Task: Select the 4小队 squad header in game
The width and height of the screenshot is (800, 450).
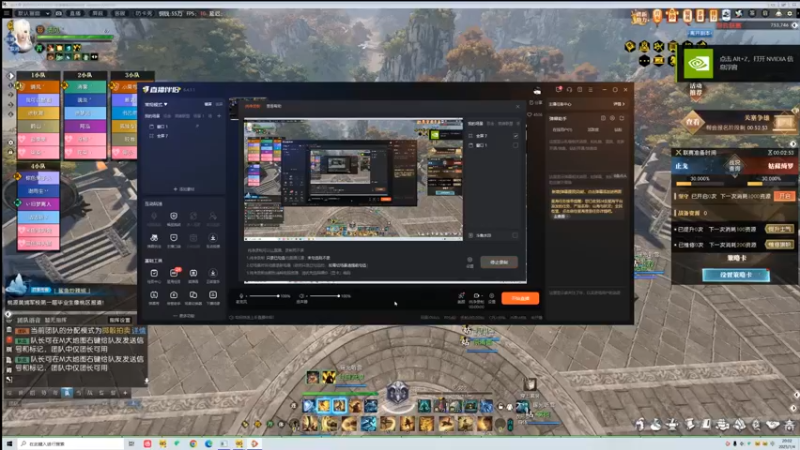Action: click(38, 166)
